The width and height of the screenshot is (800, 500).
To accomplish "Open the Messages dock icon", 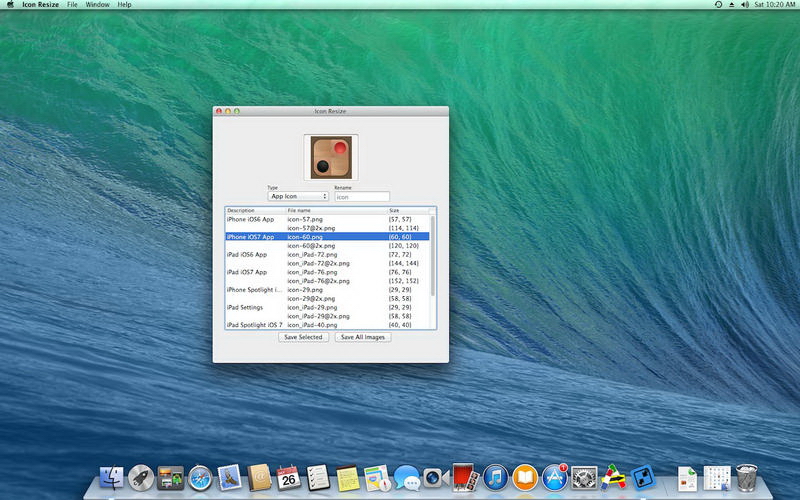I will (x=406, y=478).
